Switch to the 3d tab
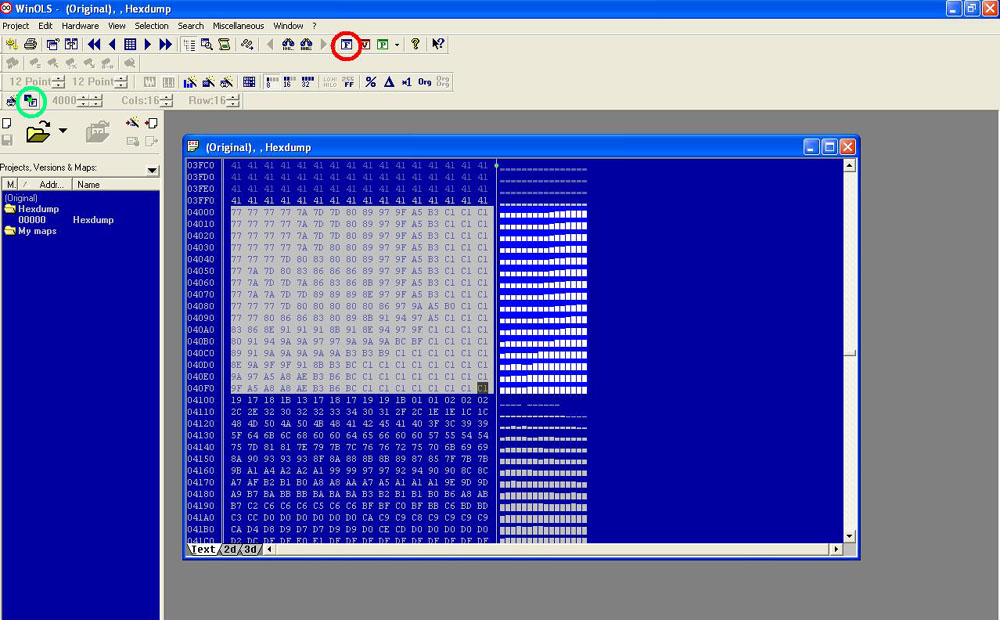 (x=251, y=549)
